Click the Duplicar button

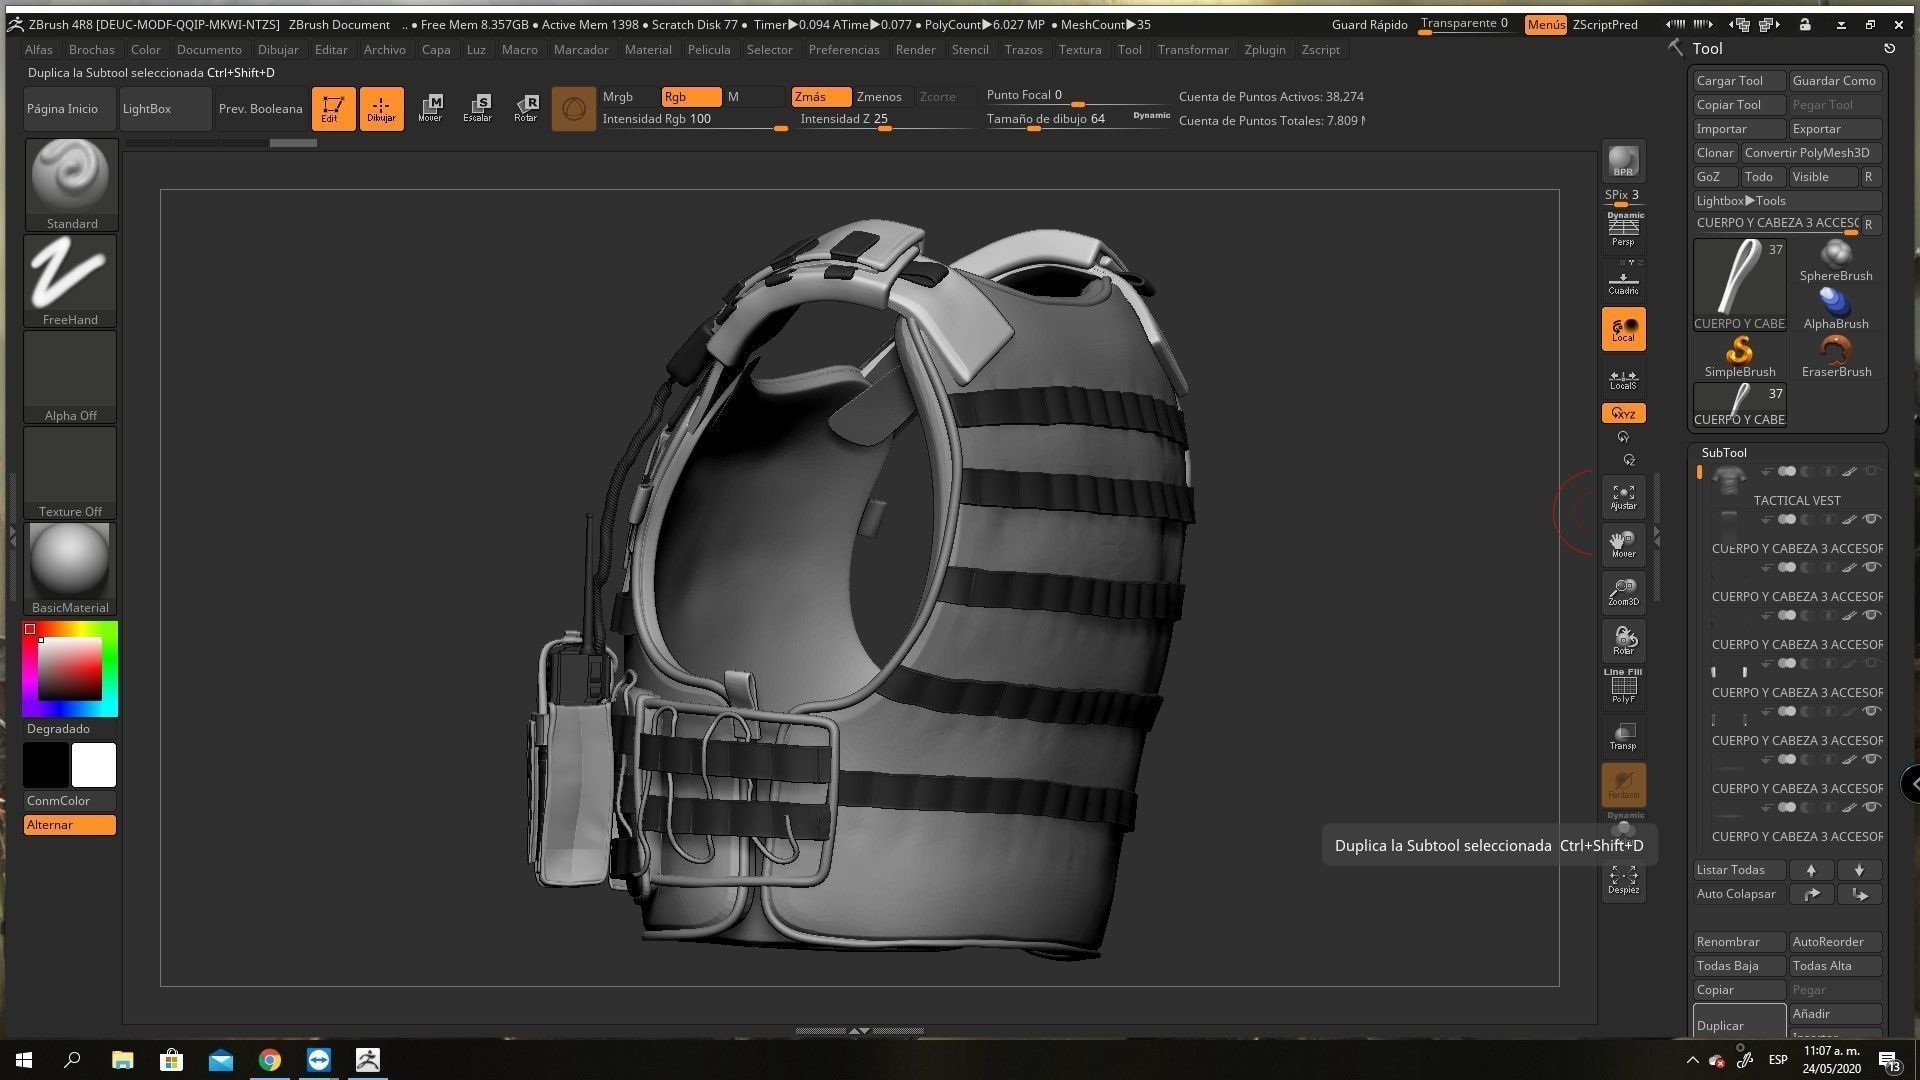(1740, 1022)
